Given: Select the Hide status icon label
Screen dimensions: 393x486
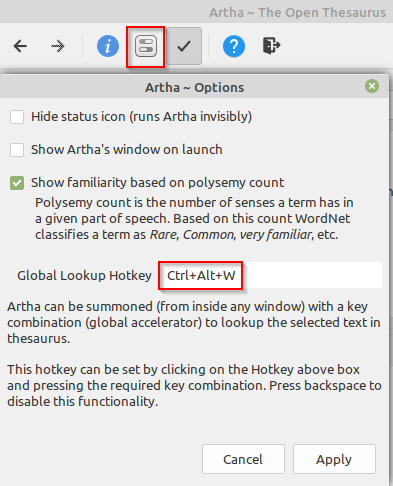Looking at the screenshot, I should click(141, 117).
